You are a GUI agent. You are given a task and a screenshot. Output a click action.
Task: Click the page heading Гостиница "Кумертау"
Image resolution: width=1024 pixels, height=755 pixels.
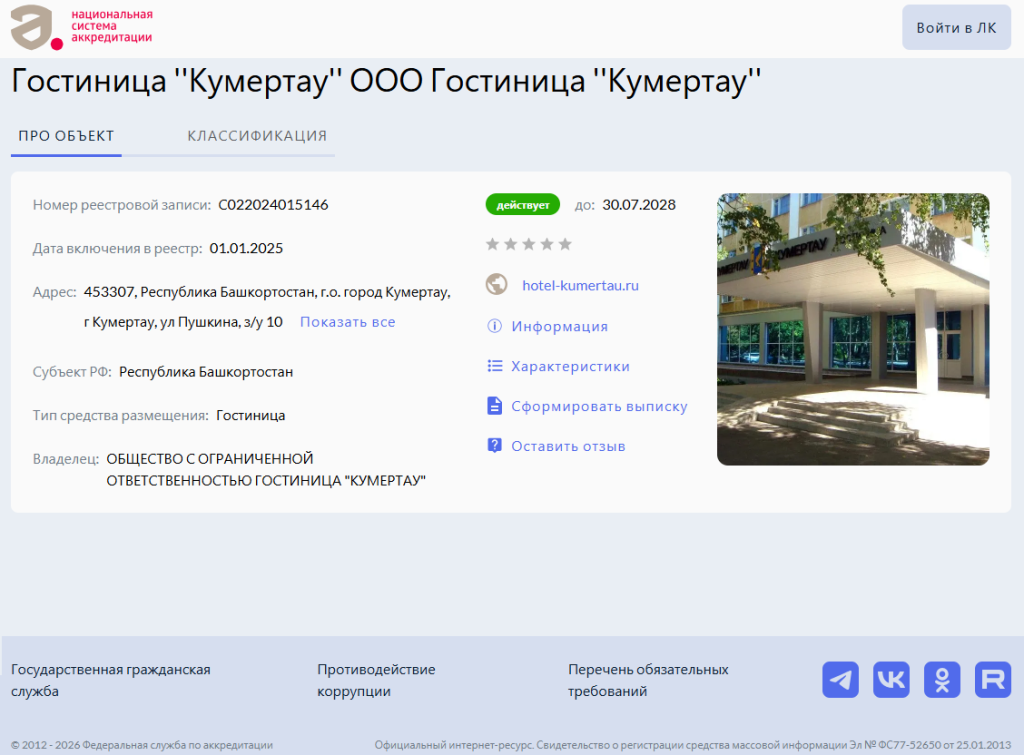[386, 82]
